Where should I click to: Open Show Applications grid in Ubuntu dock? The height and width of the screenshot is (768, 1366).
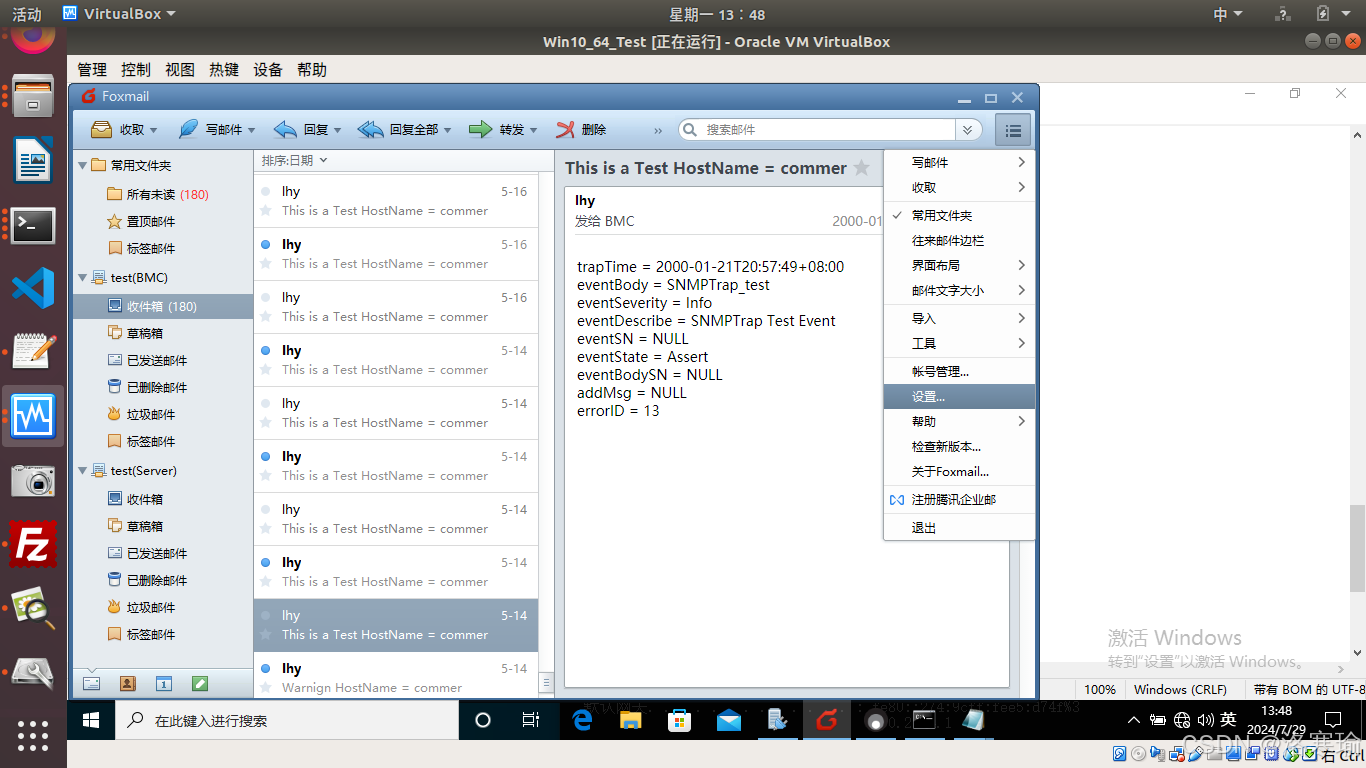(33, 735)
